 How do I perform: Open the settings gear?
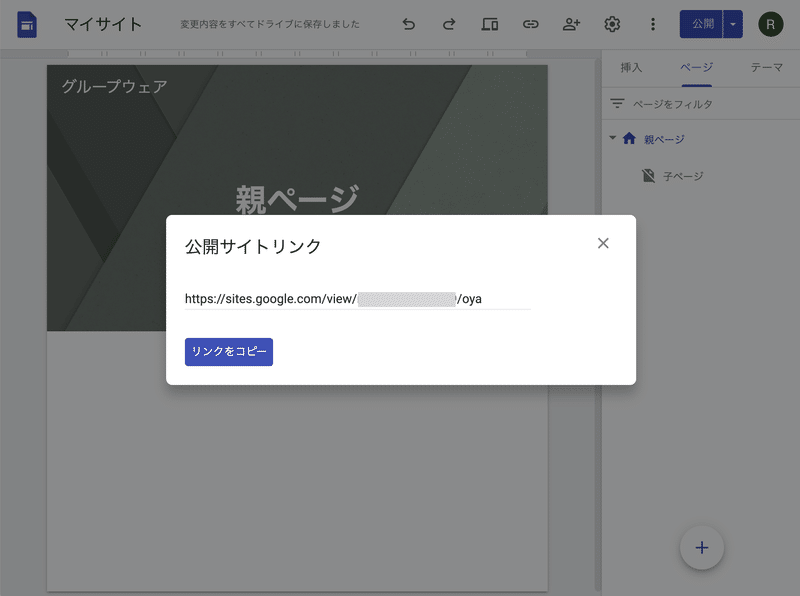pyautogui.click(x=612, y=24)
